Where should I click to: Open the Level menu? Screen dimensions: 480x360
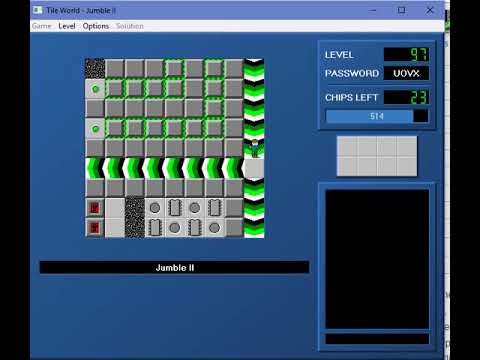tap(67, 26)
